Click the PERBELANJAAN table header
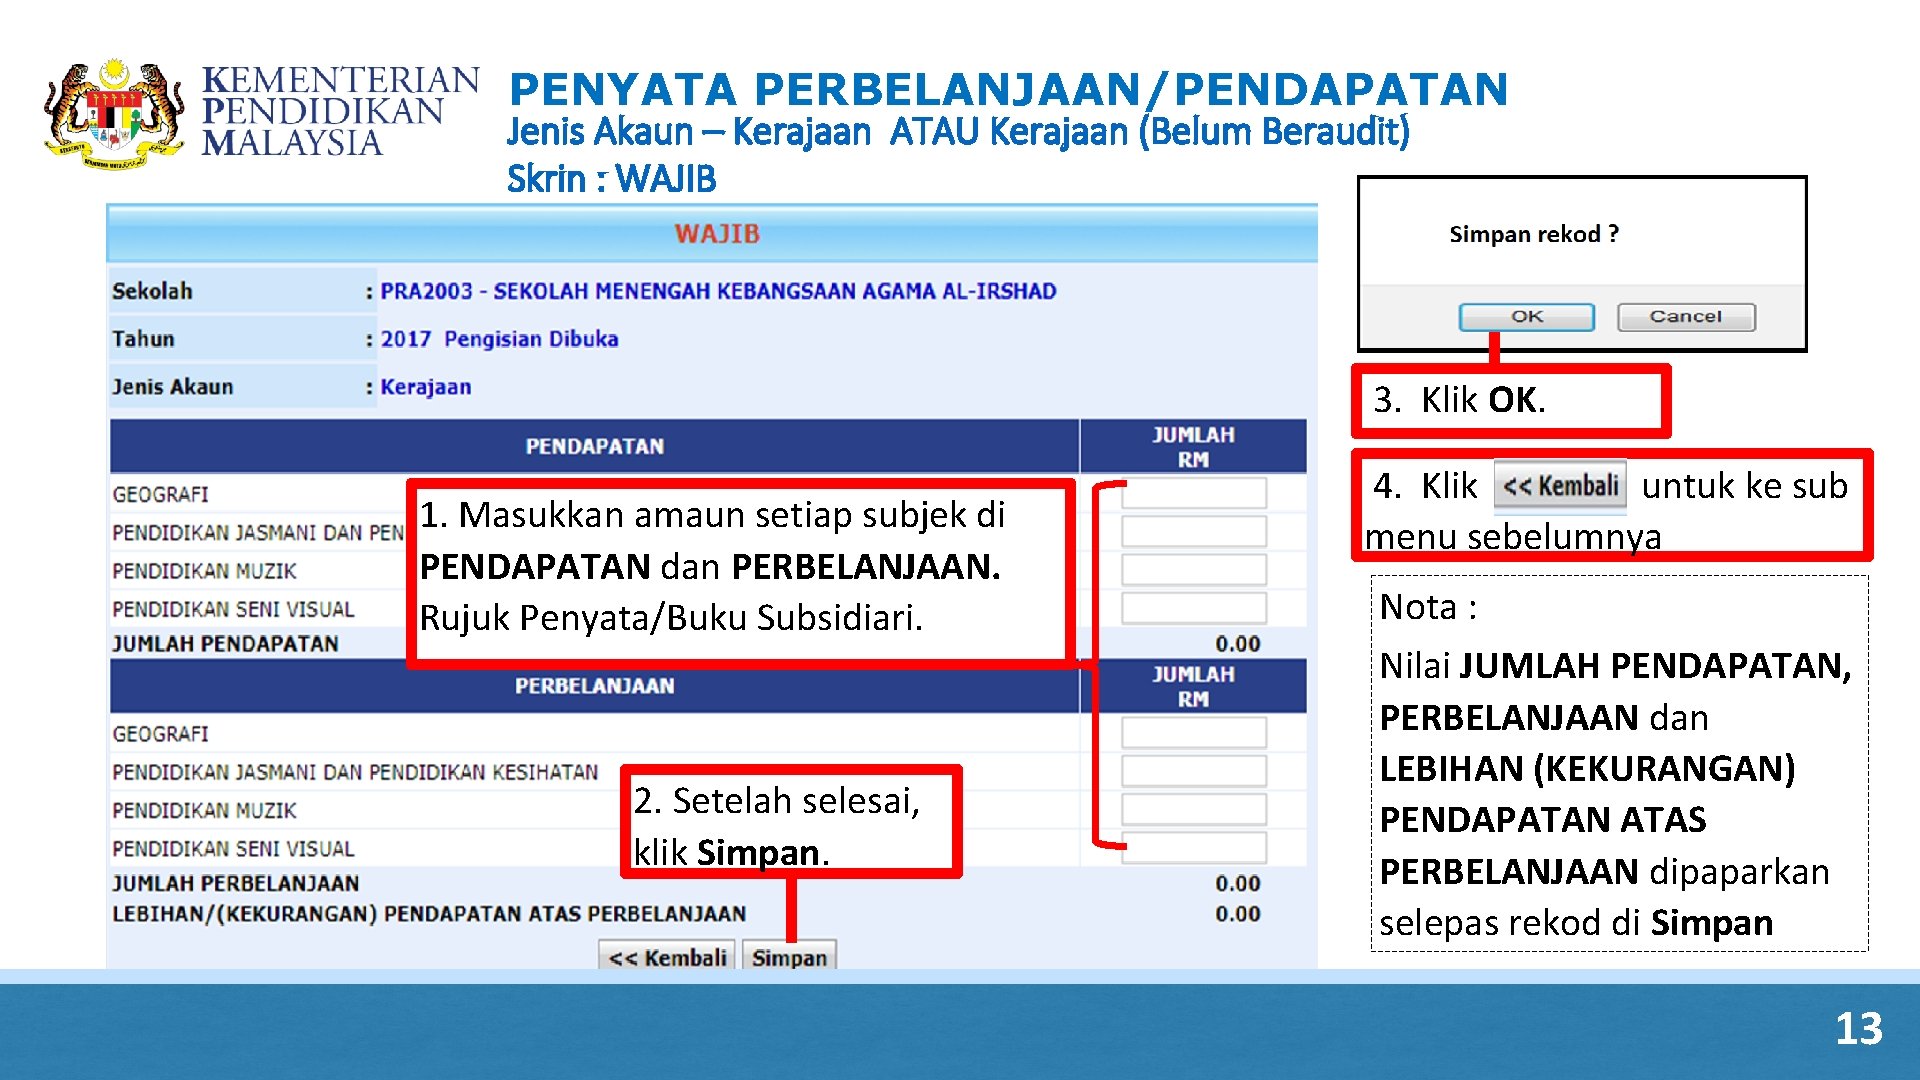The height and width of the screenshot is (1080, 1920). (594, 686)
